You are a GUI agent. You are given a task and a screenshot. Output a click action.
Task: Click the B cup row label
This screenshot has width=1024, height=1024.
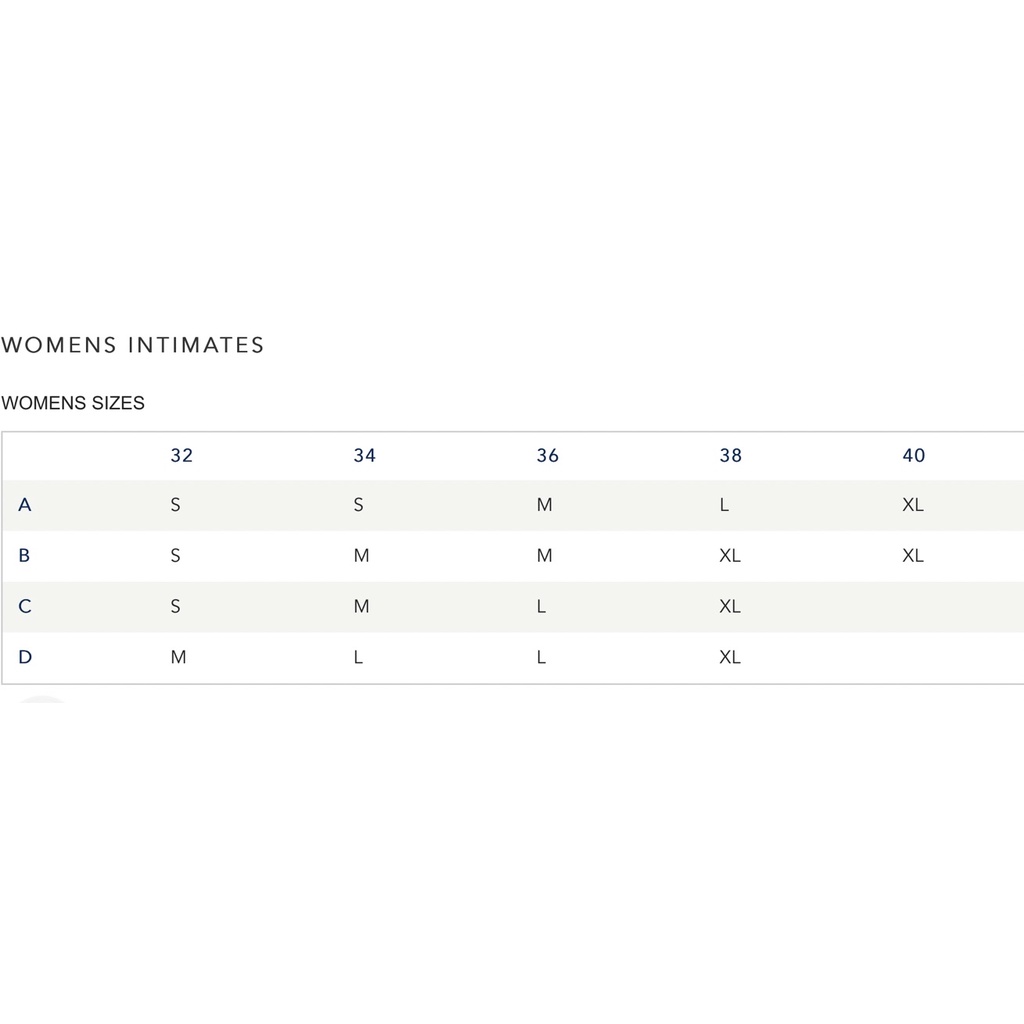point(25,555)
